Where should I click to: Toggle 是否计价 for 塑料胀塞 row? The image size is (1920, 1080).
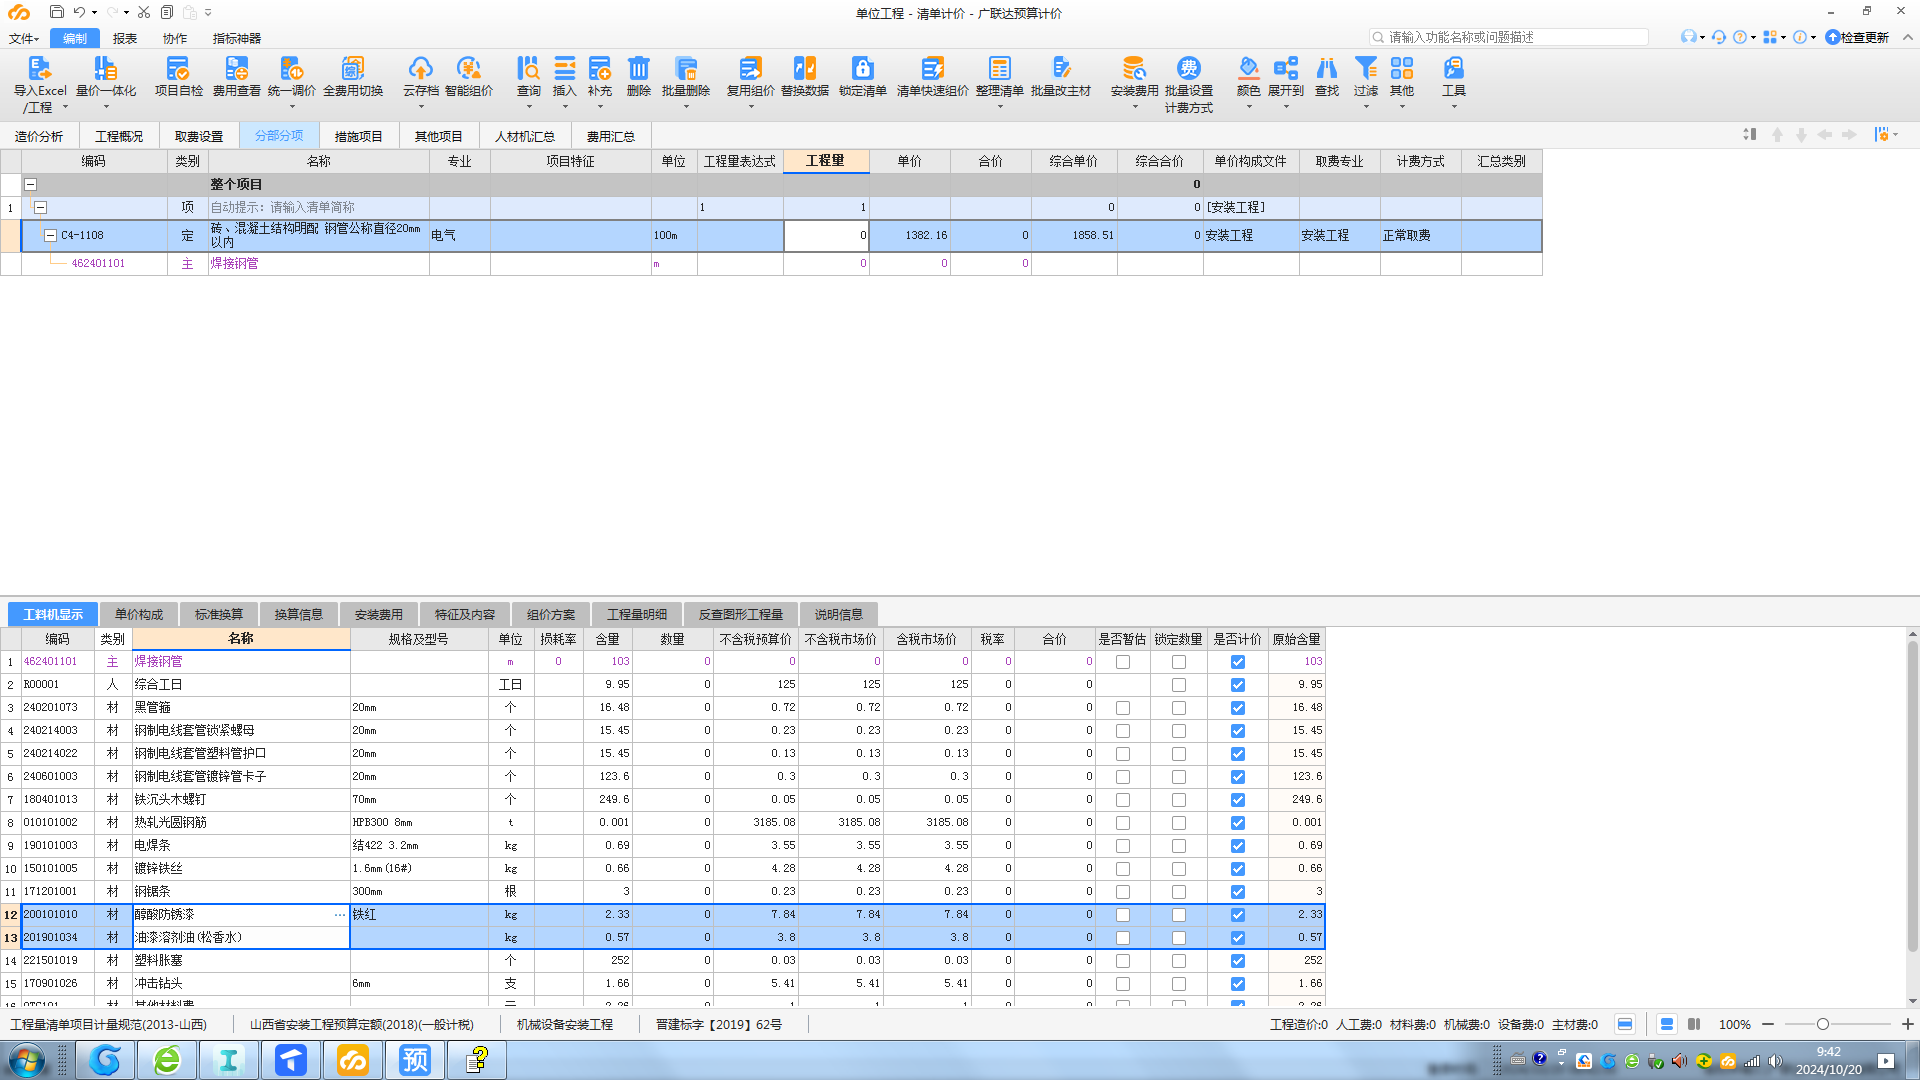[x=1238, y=961]
